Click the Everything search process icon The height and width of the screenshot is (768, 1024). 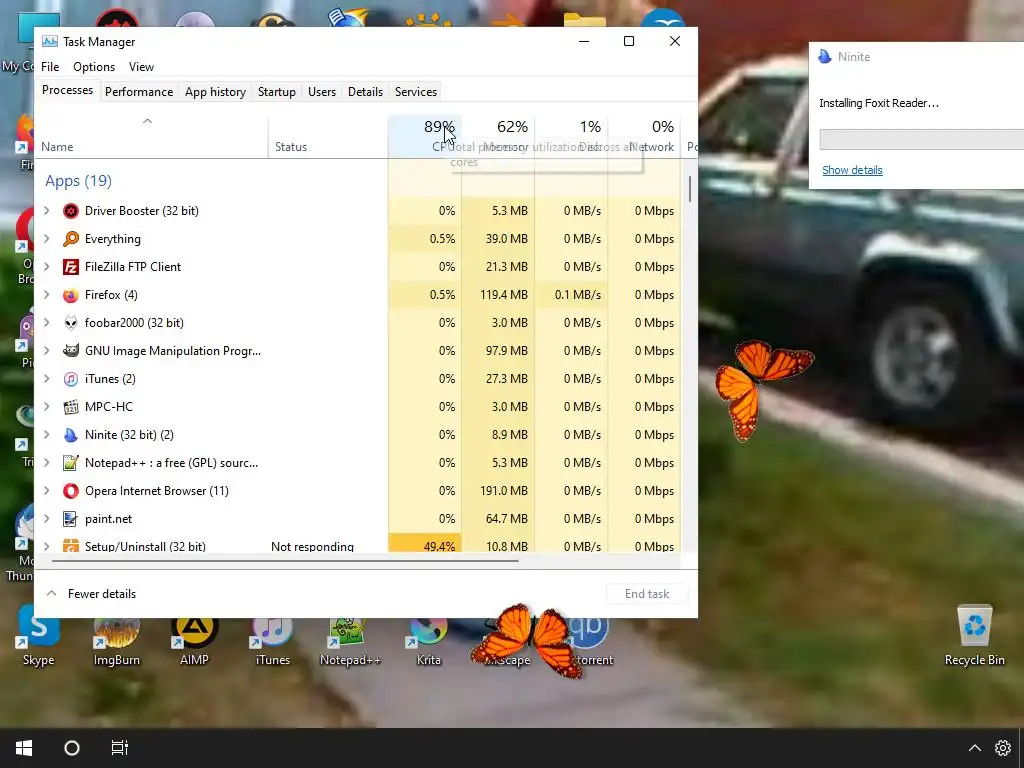71,239
